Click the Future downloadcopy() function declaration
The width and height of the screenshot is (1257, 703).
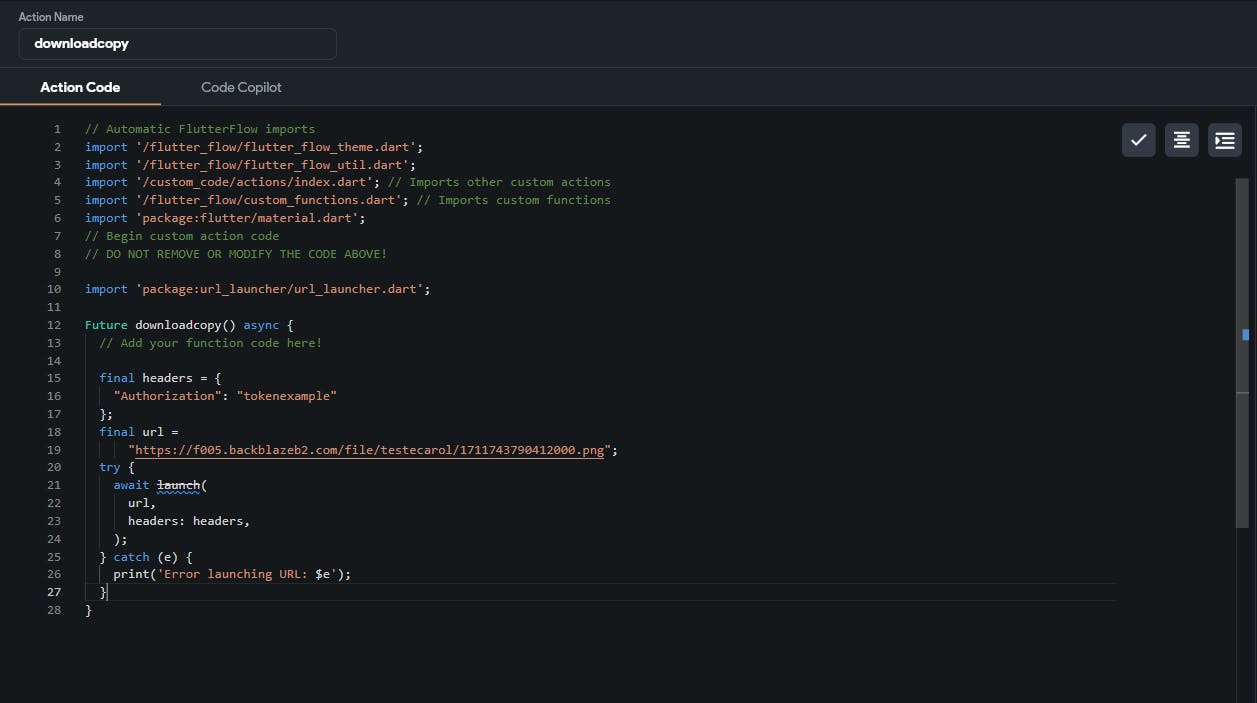(188, 325)
